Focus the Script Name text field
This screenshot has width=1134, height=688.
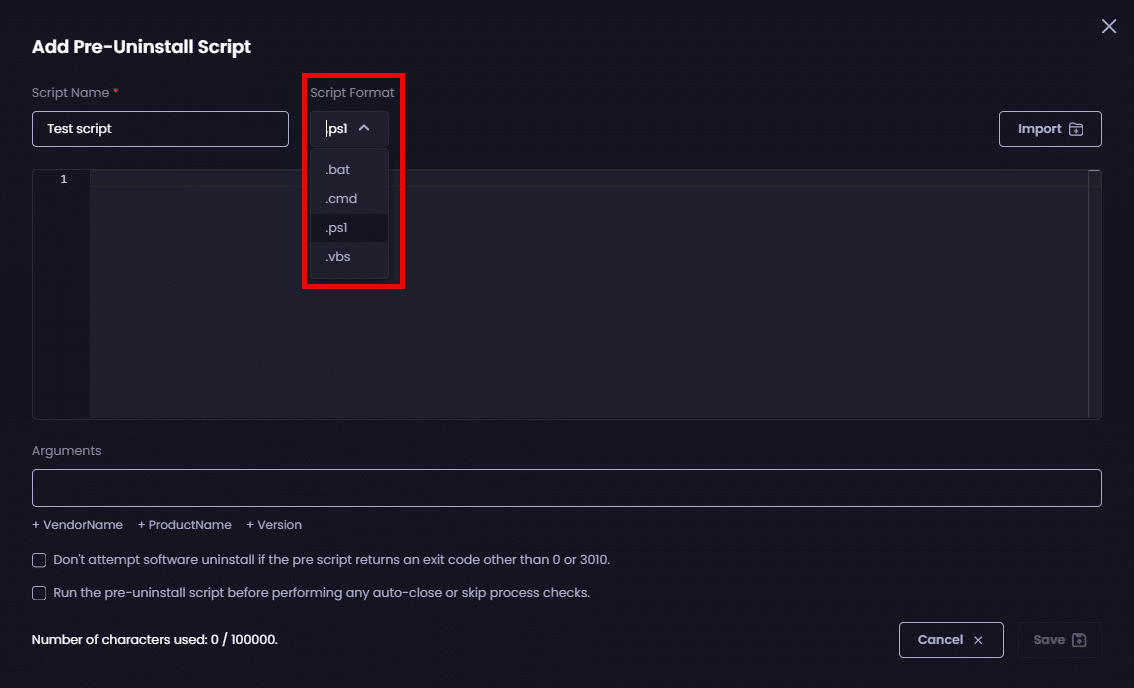coord(160,129)
